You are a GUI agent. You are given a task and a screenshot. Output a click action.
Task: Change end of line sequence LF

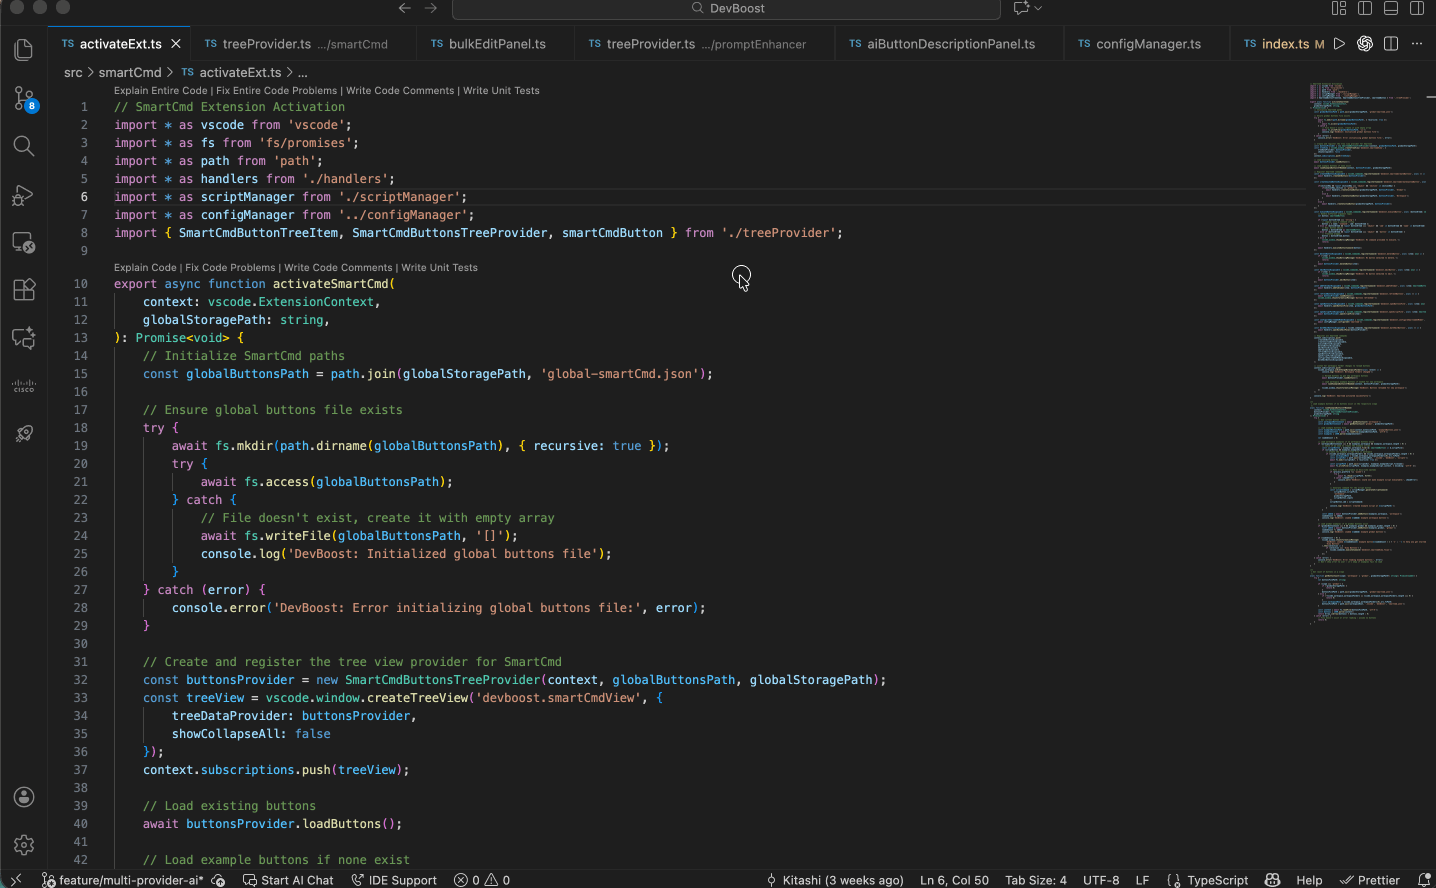pos(1142,880)
